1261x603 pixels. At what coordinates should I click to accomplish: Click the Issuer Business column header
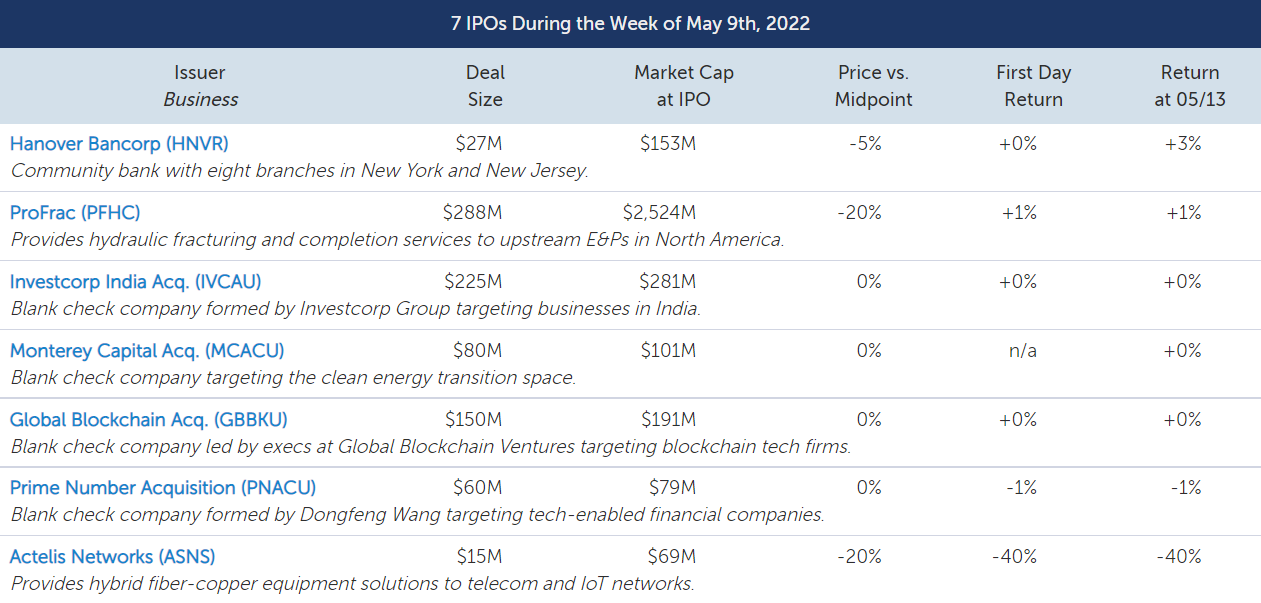pyautogui.click(x=200, y=86)
